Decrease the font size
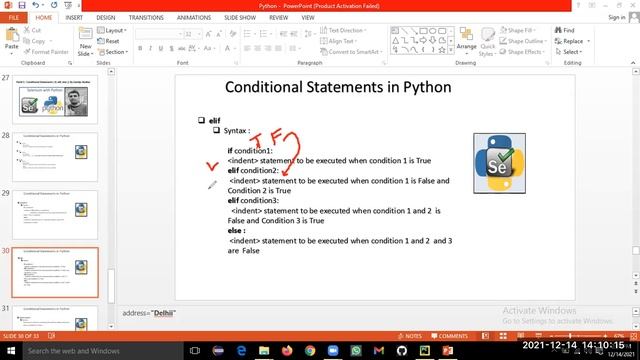Image resolution: width=640 pixels, height=360 pixels. (219, 34)
